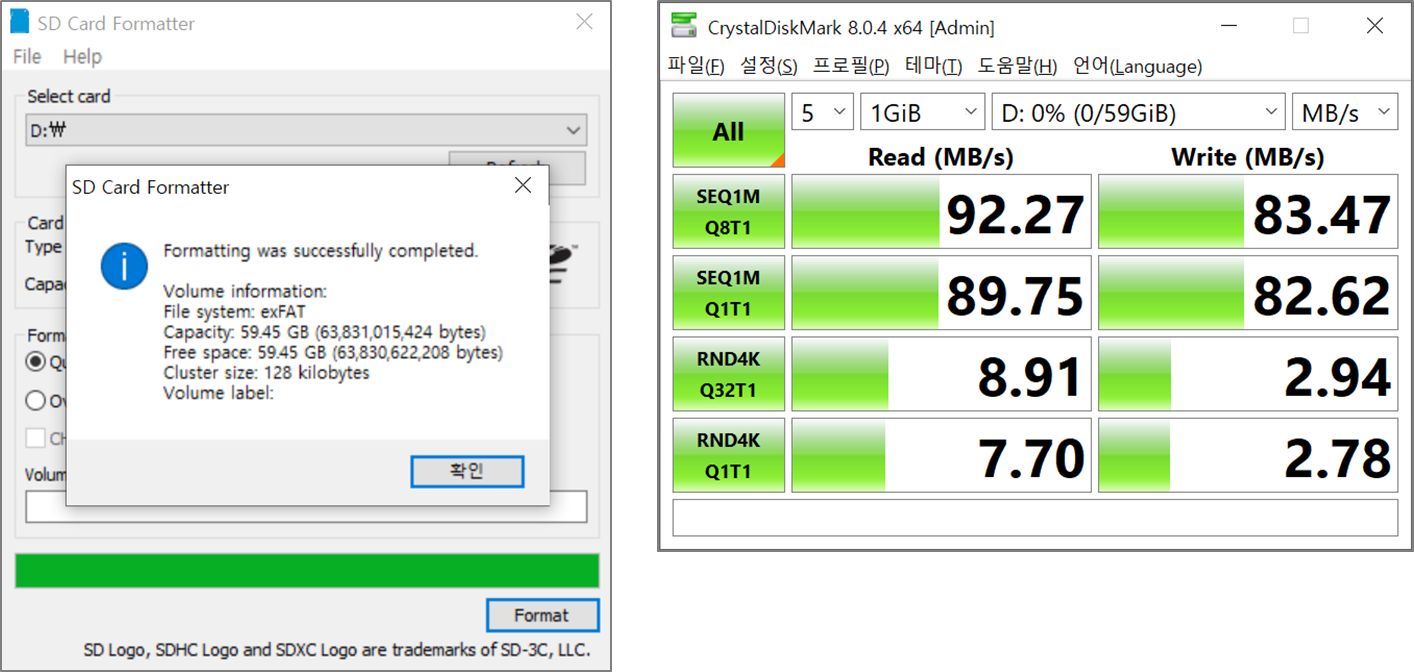Select the second formatting option radio button

36,401
